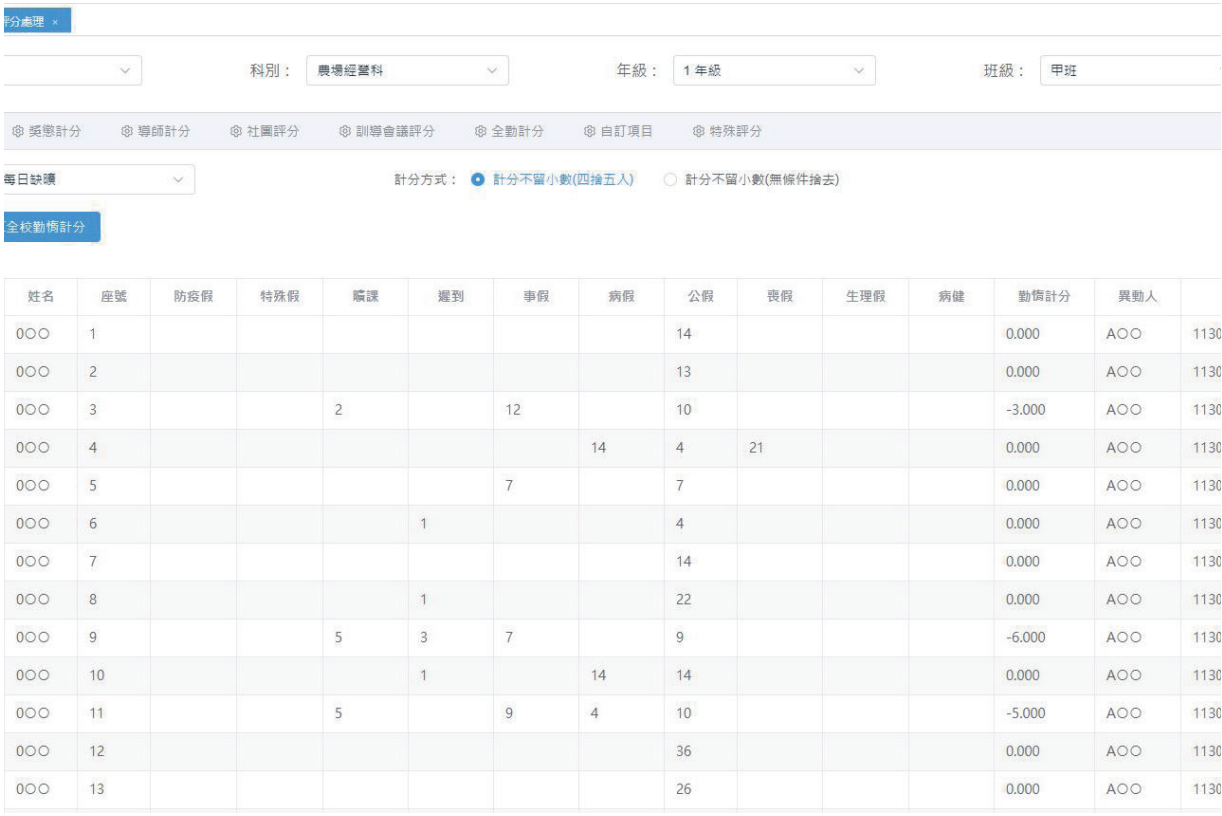Select the -5.000 score for seat 11

(1027, 713)
